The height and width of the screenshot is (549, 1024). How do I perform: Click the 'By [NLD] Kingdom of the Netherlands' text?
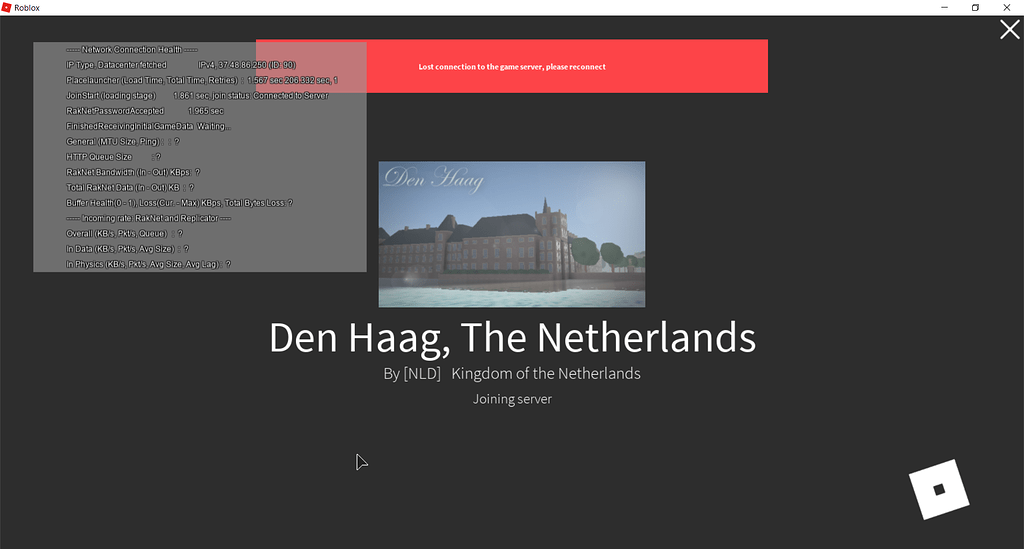512,373
